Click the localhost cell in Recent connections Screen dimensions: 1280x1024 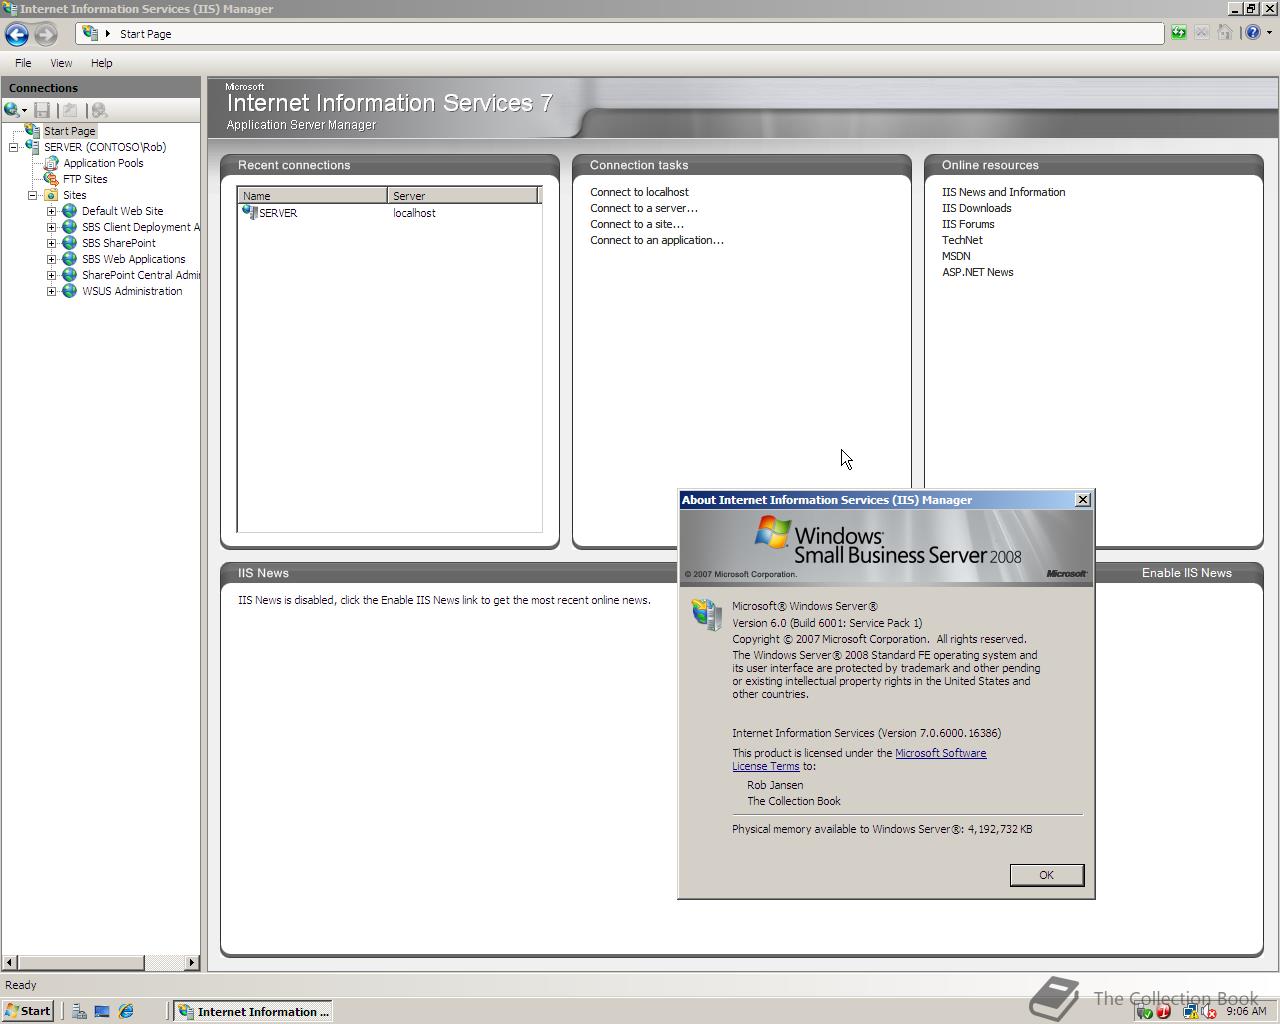[414, 213]
